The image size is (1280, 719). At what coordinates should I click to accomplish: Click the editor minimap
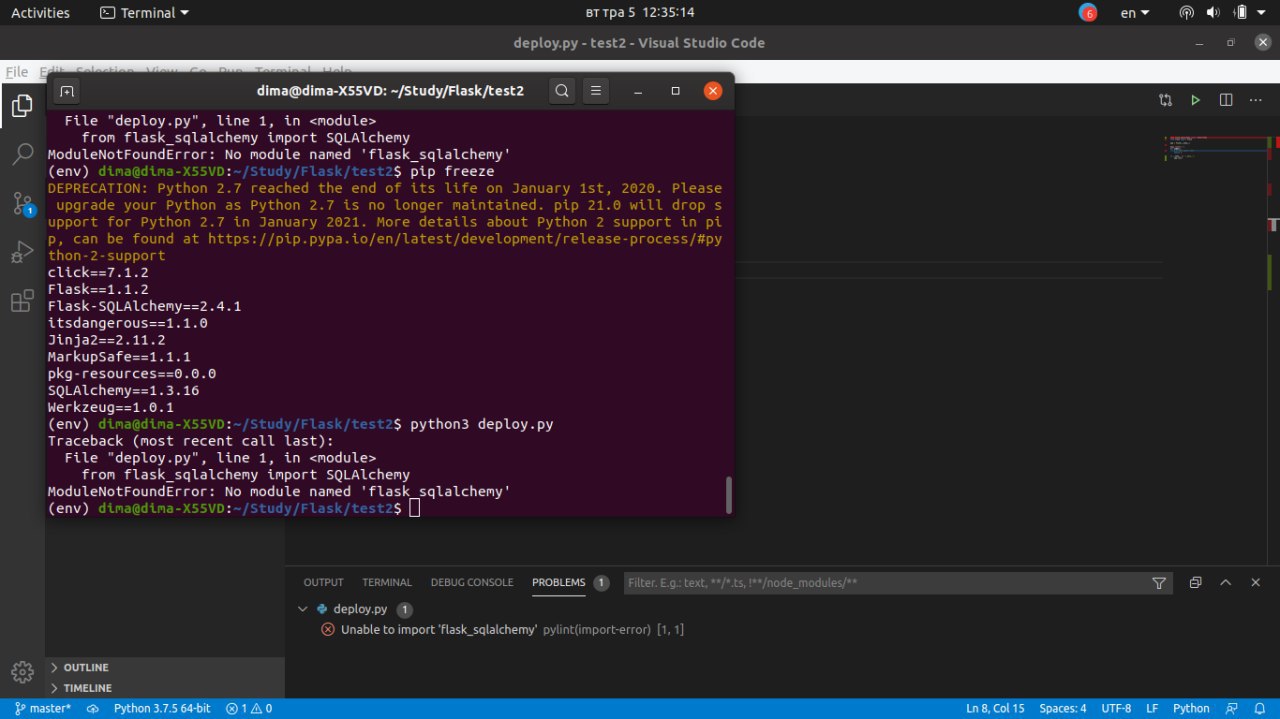(1215, 150)
